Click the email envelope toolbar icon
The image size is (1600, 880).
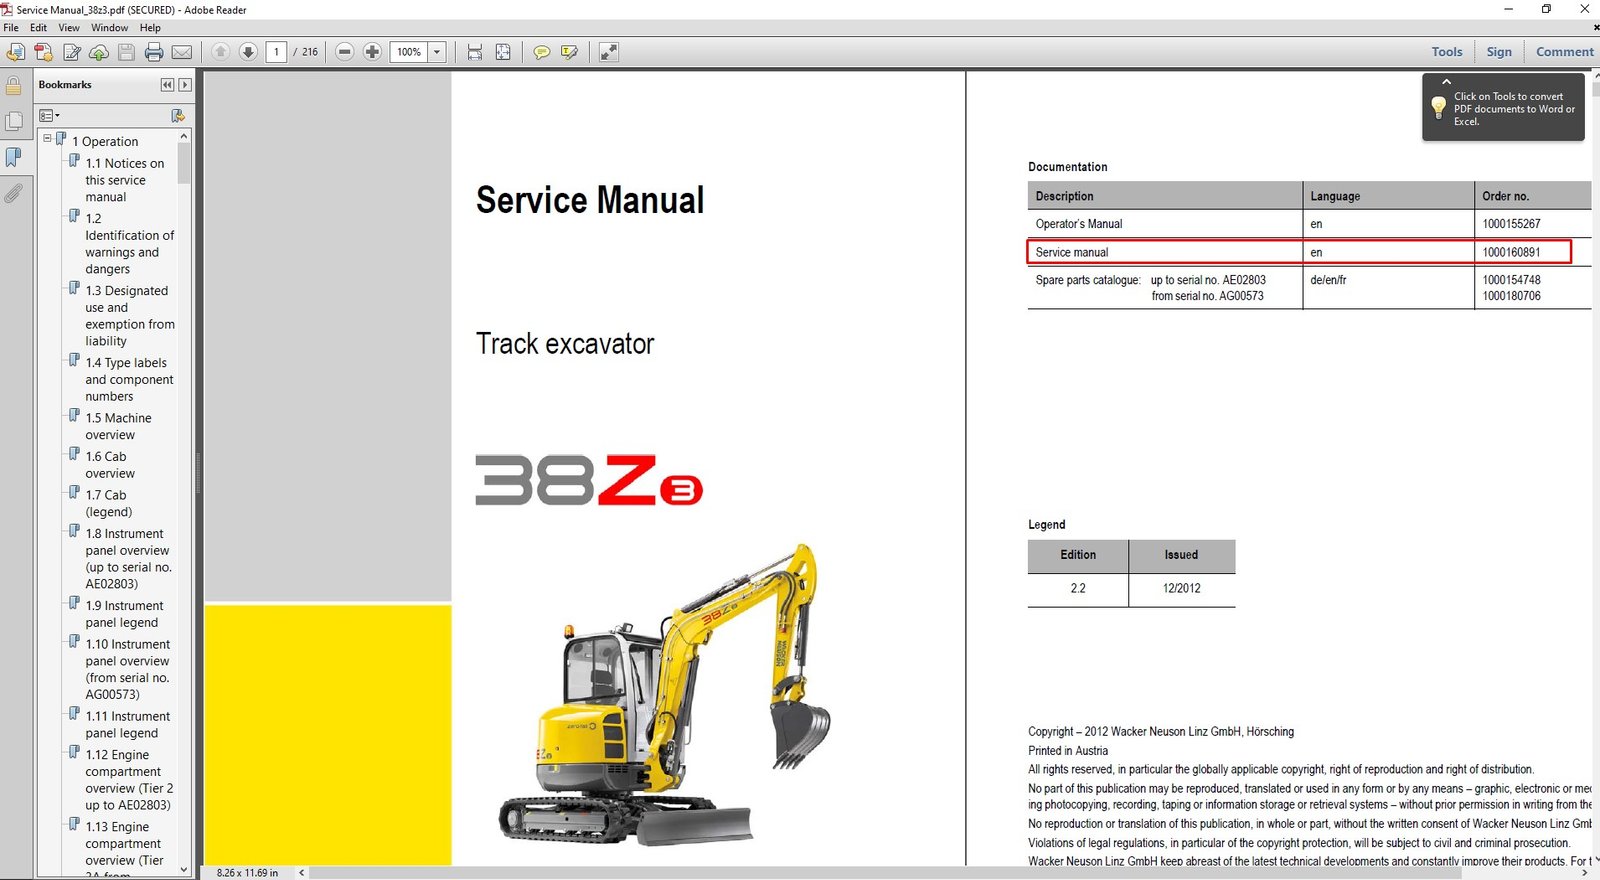(x=182, y=52)
